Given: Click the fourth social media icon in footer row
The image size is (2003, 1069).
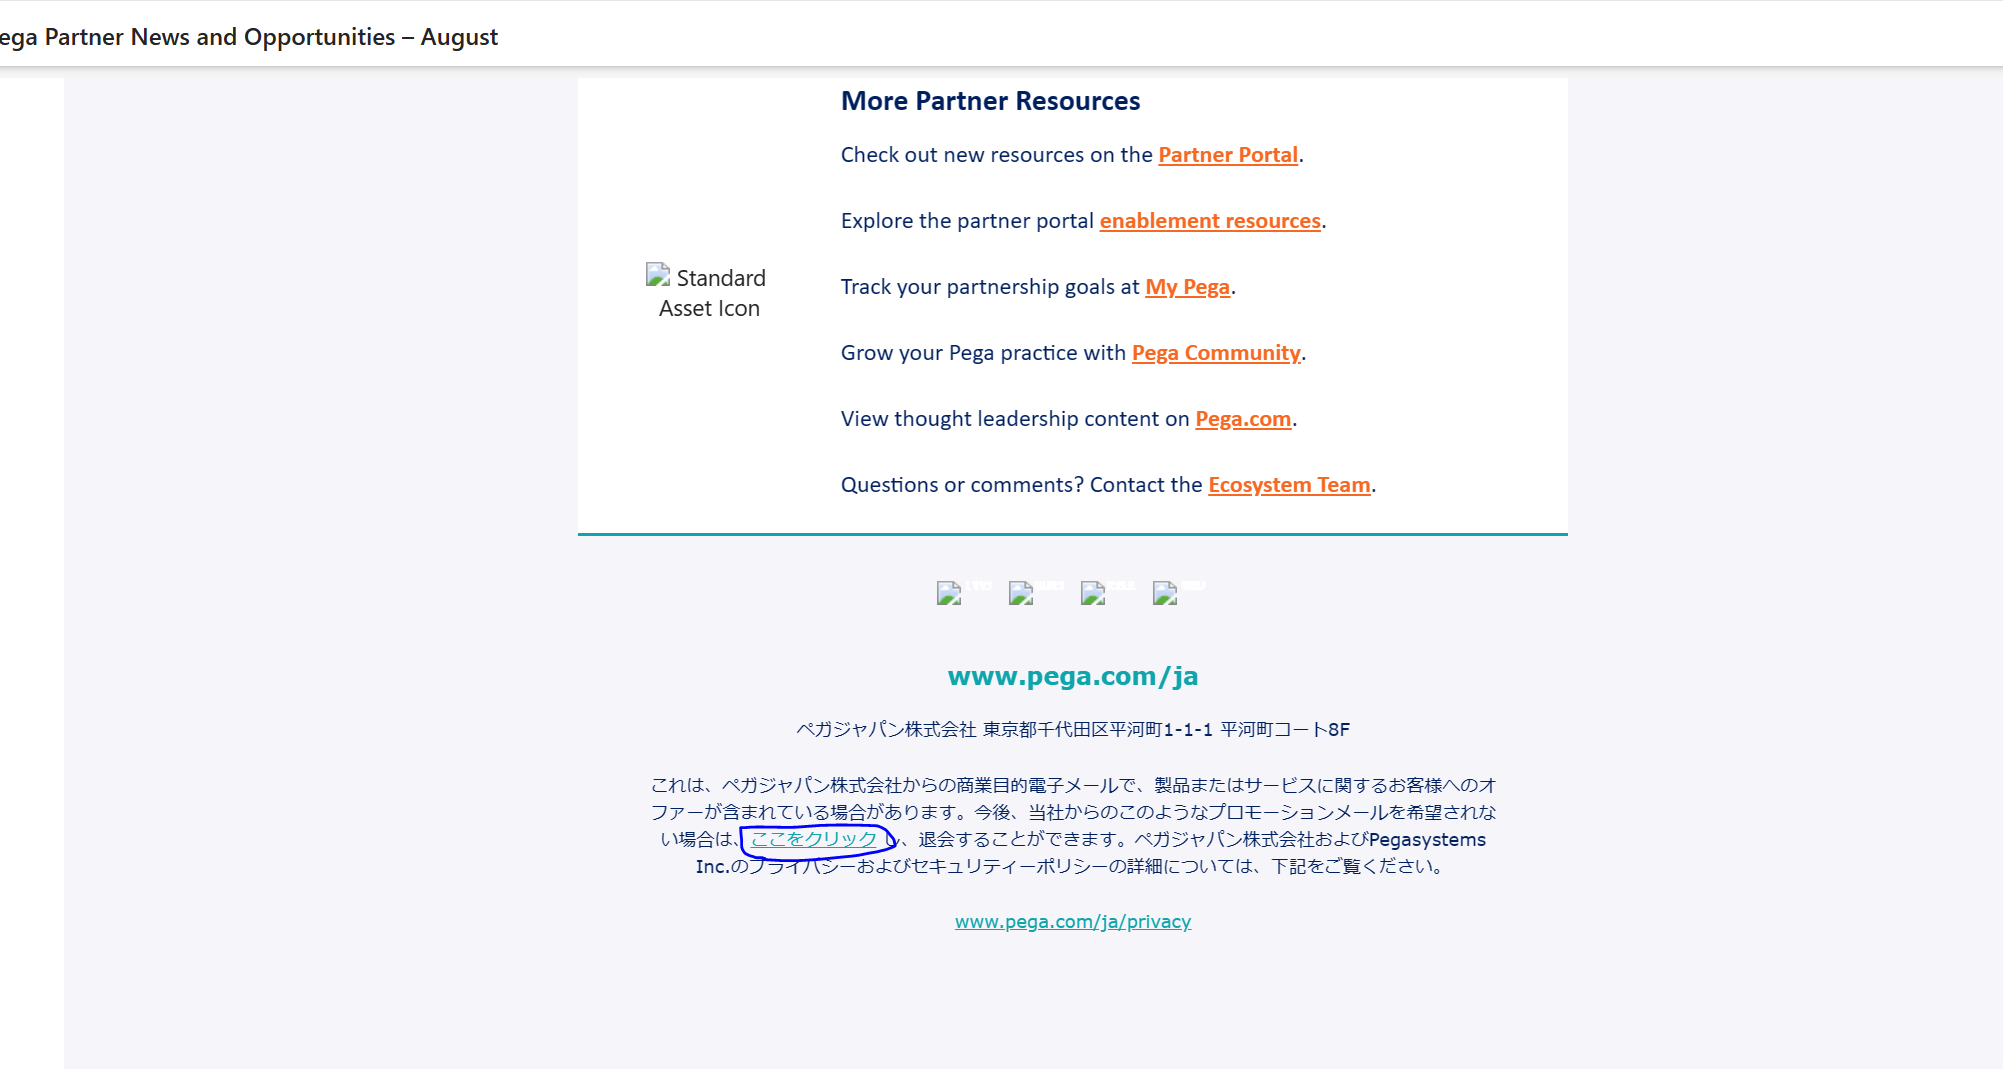Looking at the screenshot, I should 1163,593.
